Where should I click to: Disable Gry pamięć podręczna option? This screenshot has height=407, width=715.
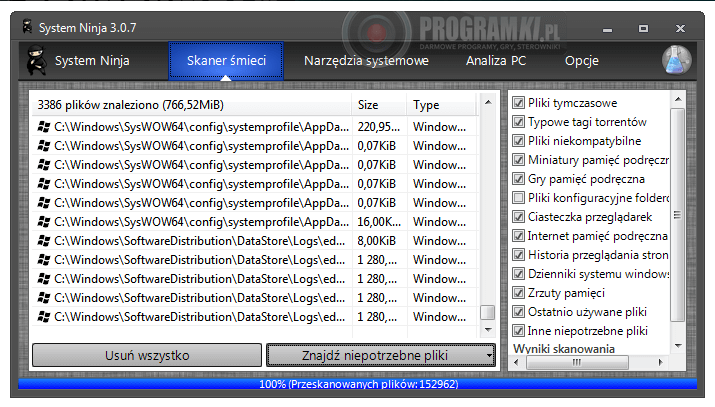(518, 179)
